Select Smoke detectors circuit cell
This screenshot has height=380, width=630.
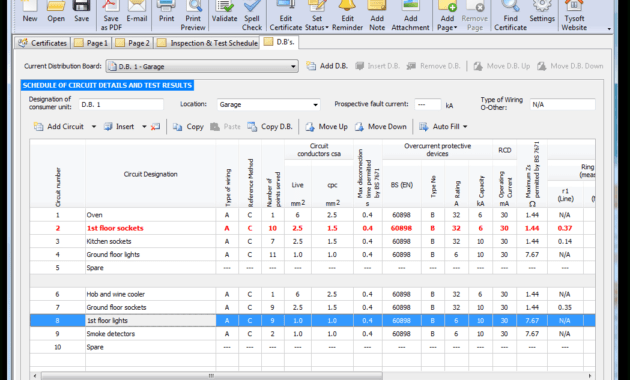(x=151, y=334)
